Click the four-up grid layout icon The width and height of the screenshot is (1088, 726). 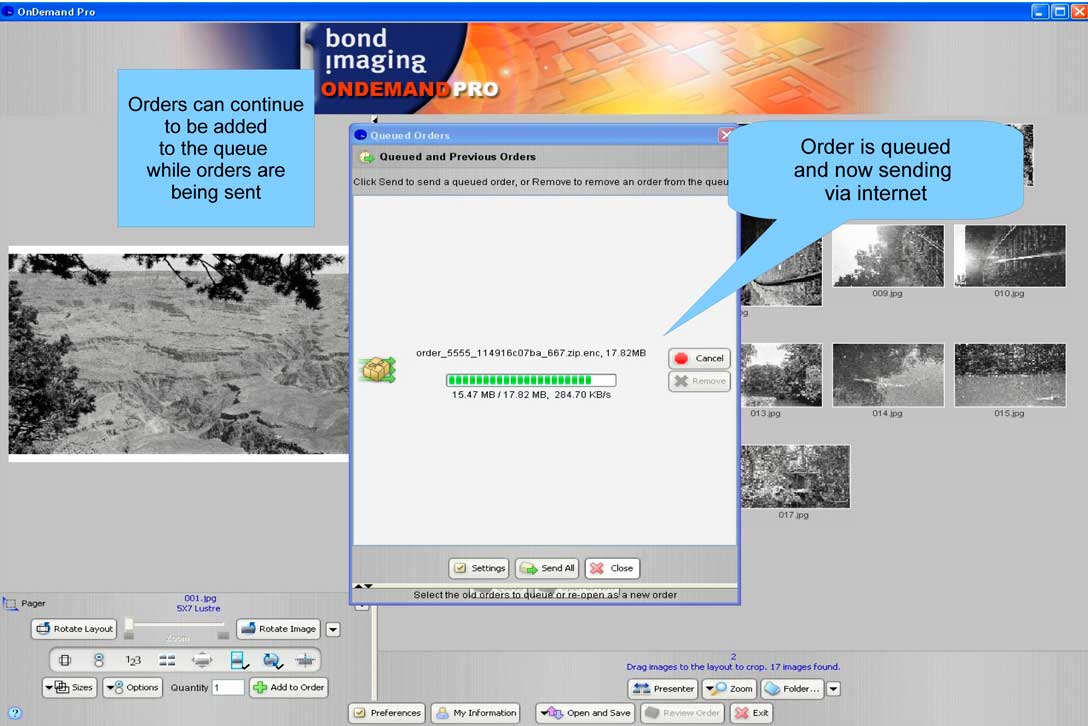coord(167,660)
